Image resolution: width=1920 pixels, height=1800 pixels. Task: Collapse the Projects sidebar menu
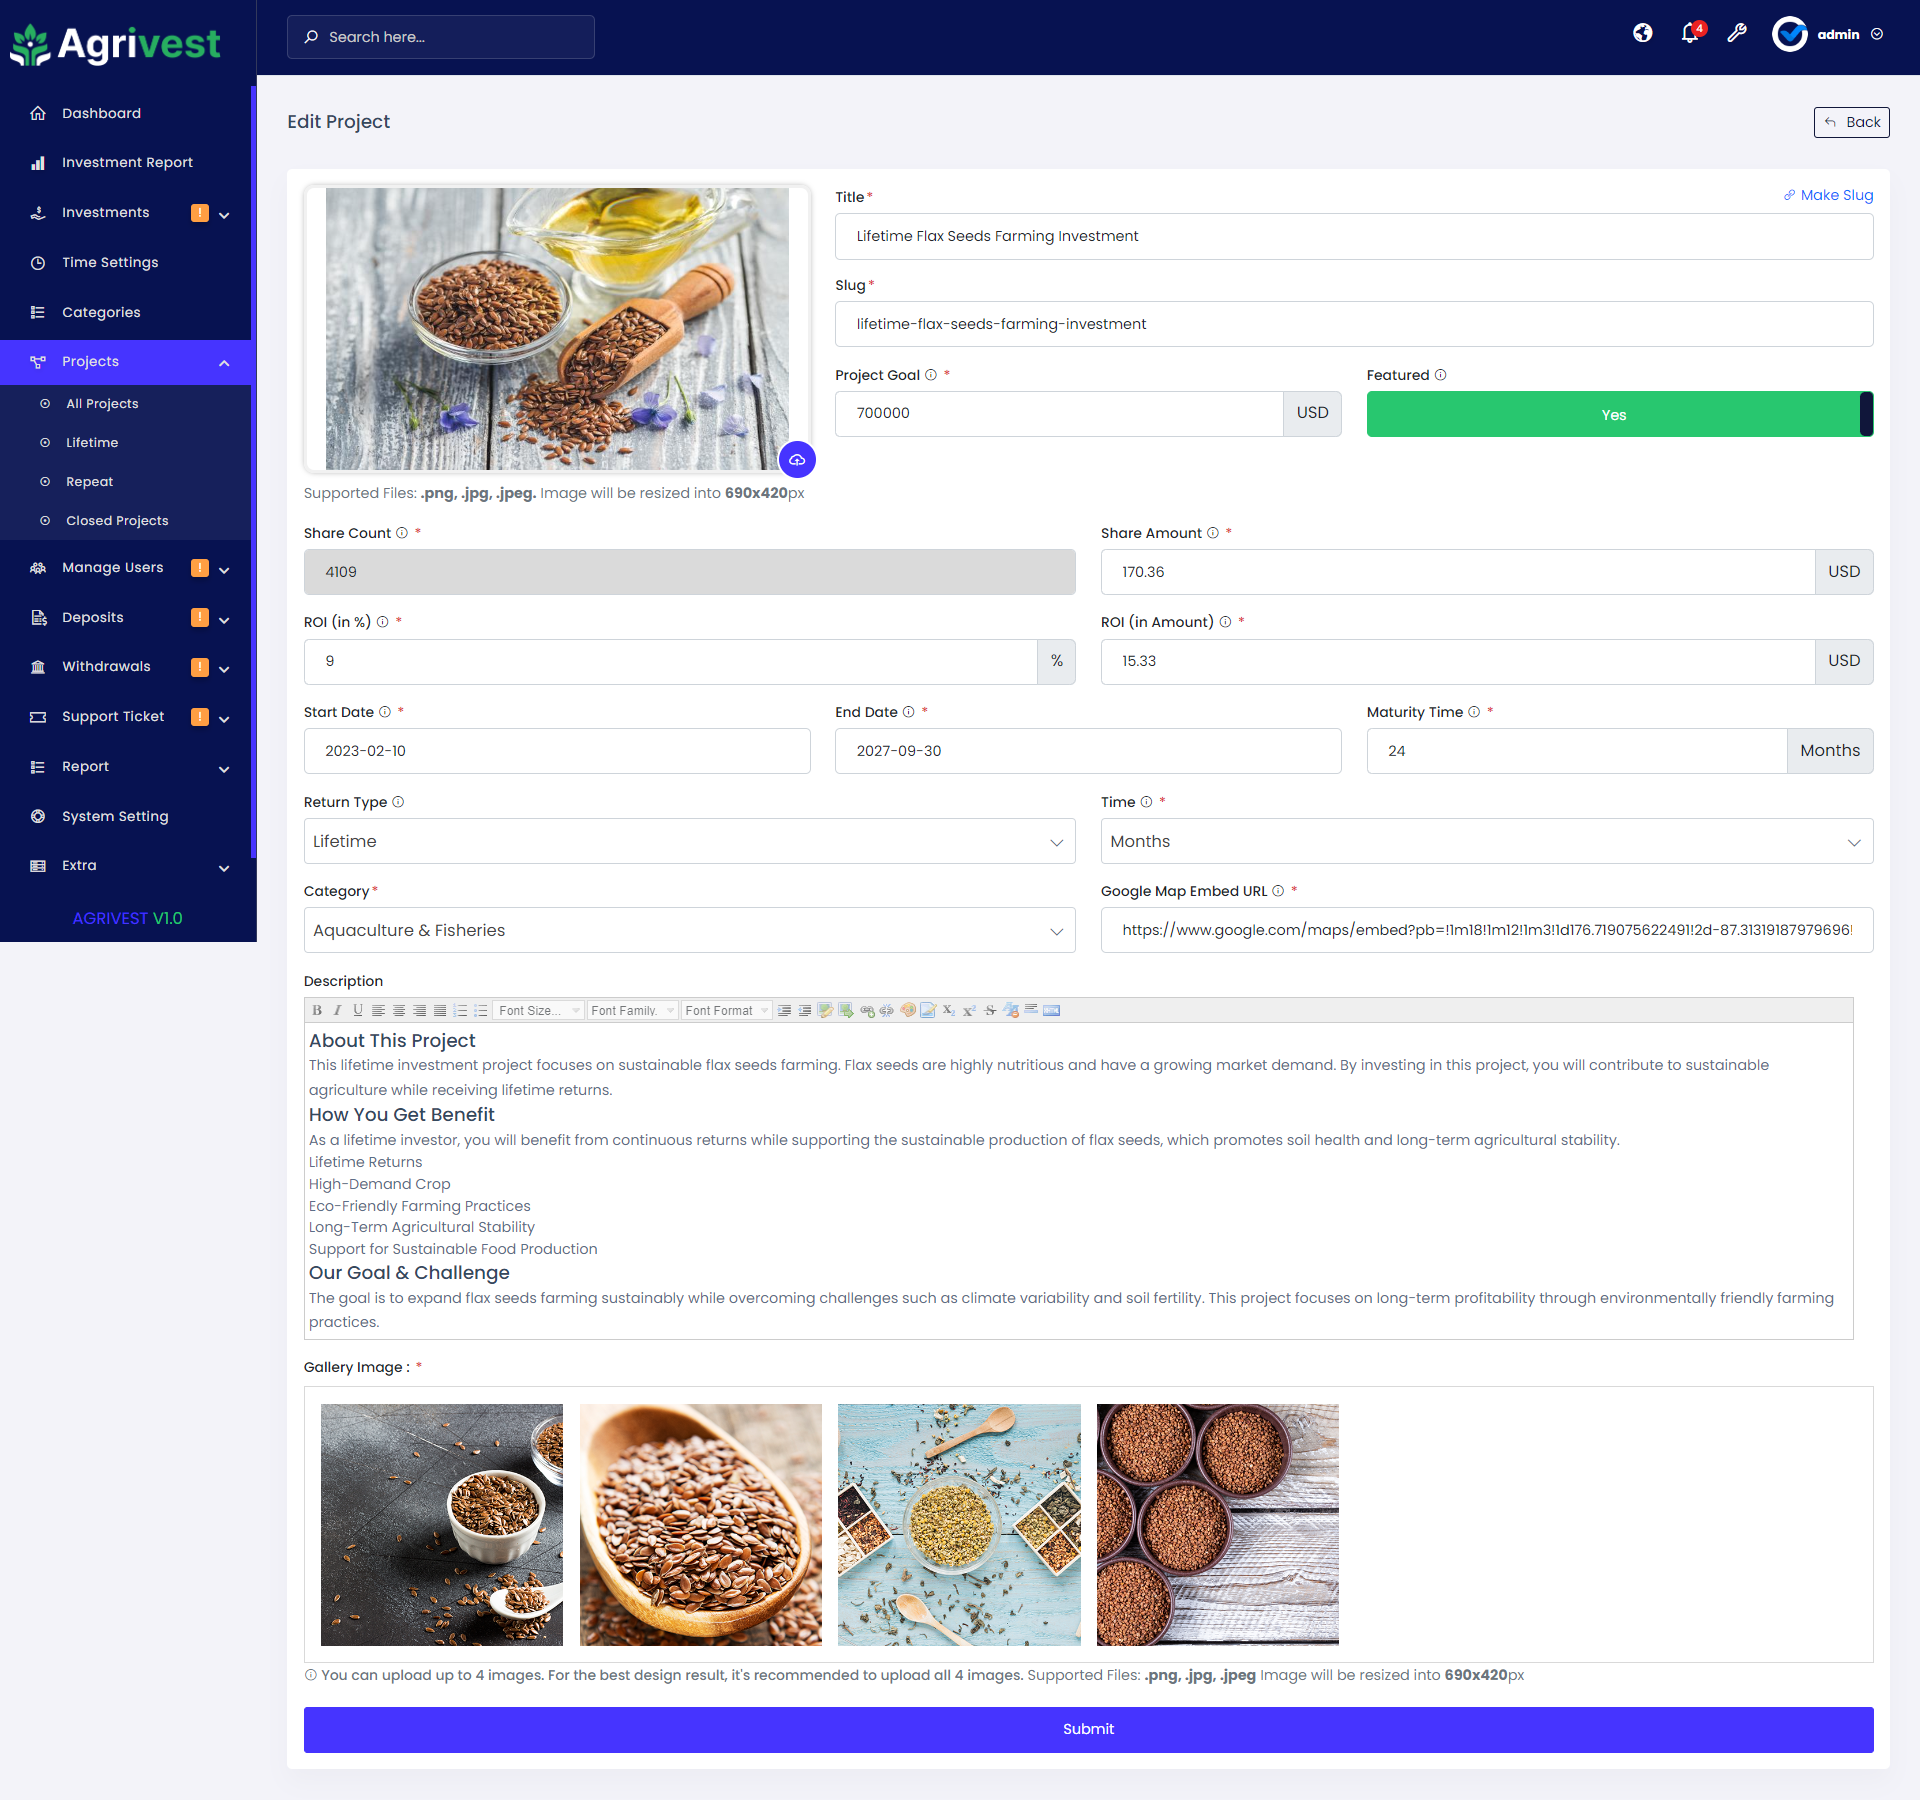click(x=126, y=362)
